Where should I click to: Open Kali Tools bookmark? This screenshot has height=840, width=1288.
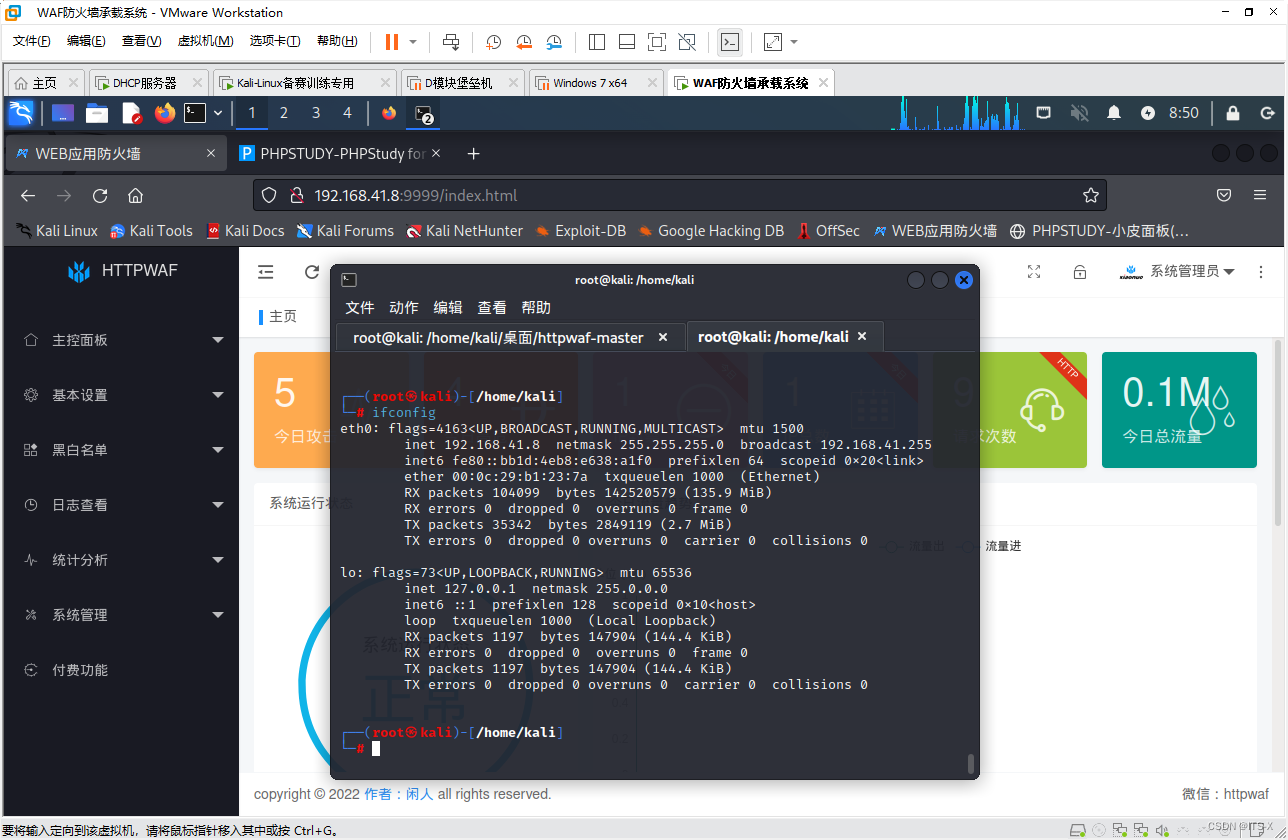pyautogui.click(x=151, y=230)
